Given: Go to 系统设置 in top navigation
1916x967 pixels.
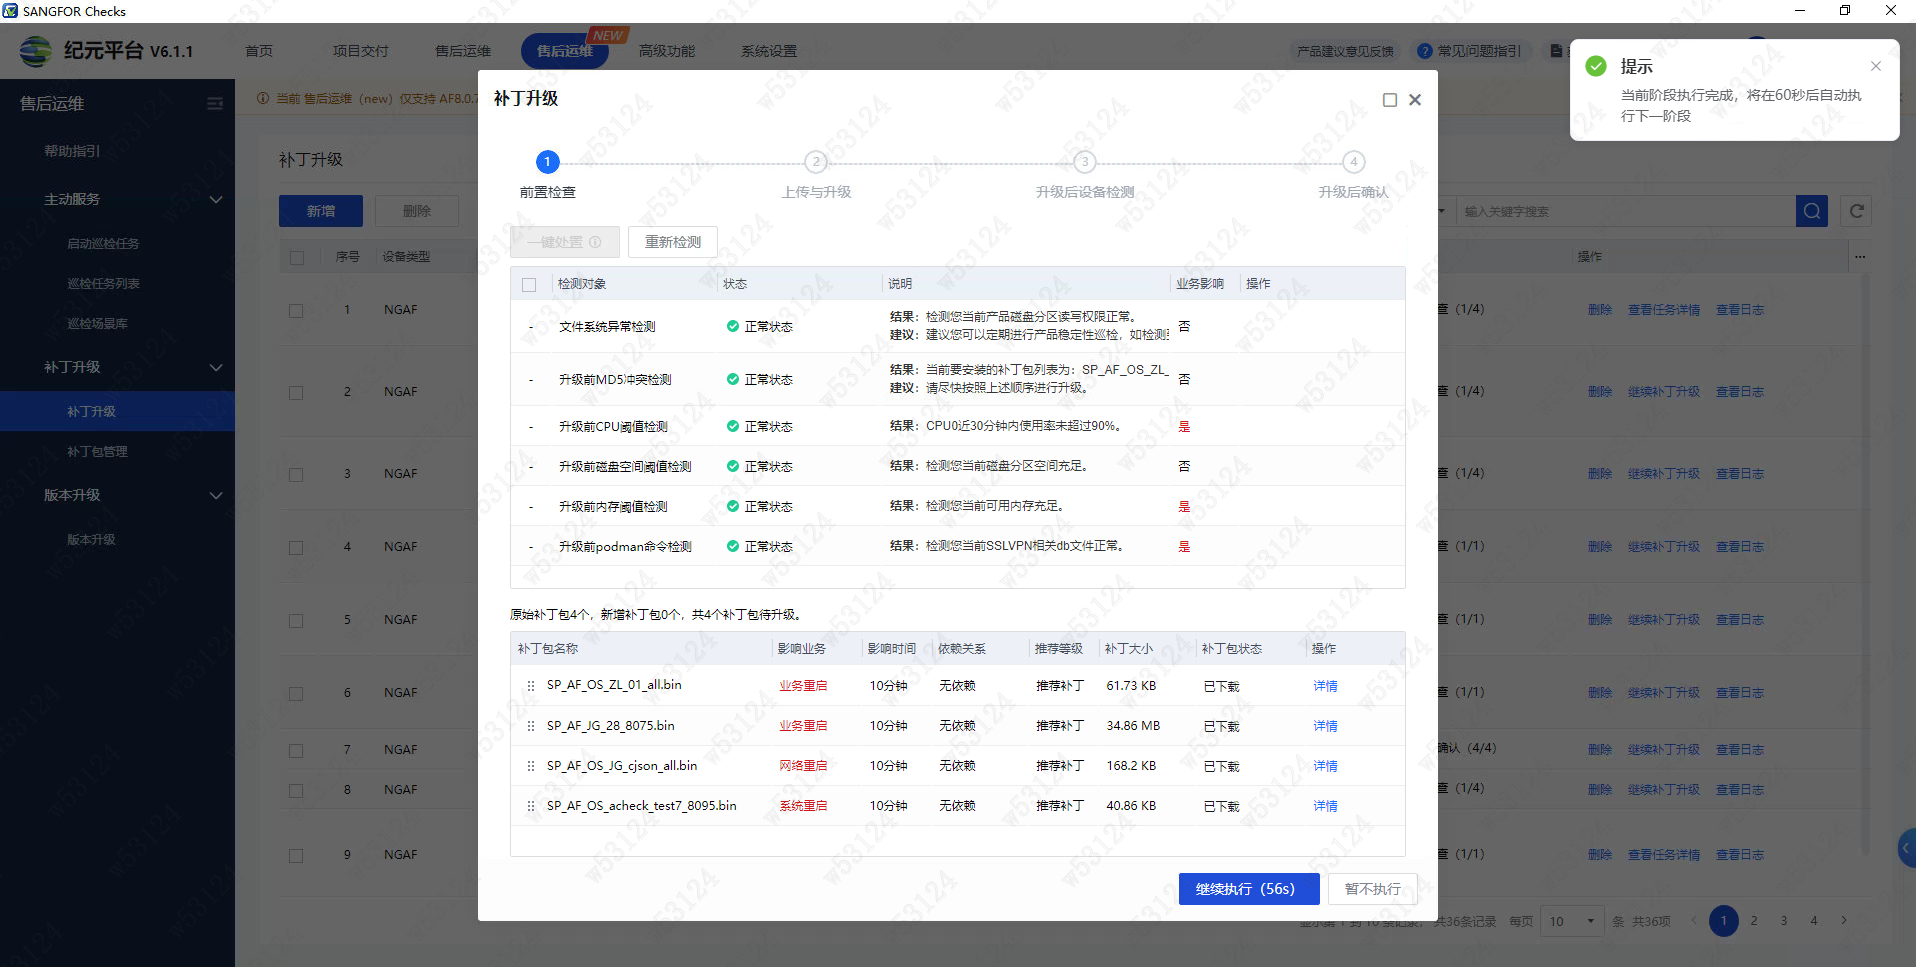Looking at the screenshot, I should (768, 51).
